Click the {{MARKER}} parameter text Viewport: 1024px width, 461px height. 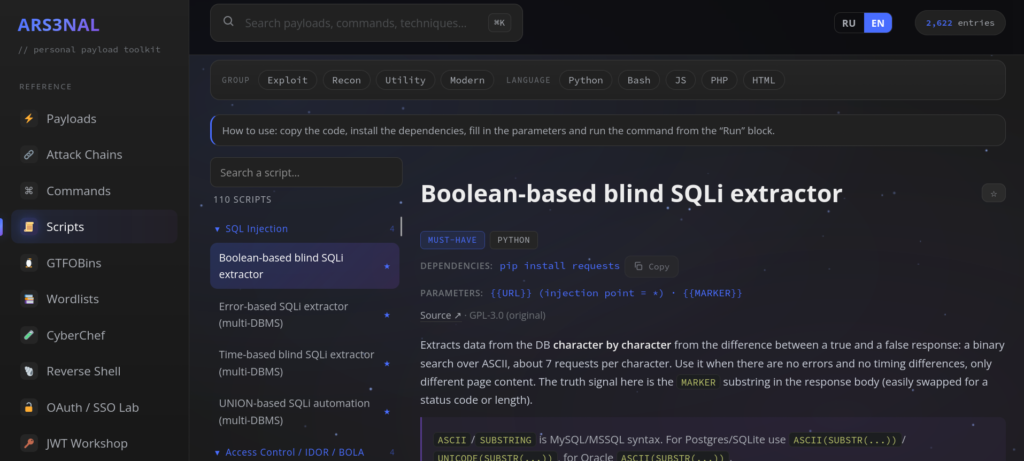(x=712, y=293)
